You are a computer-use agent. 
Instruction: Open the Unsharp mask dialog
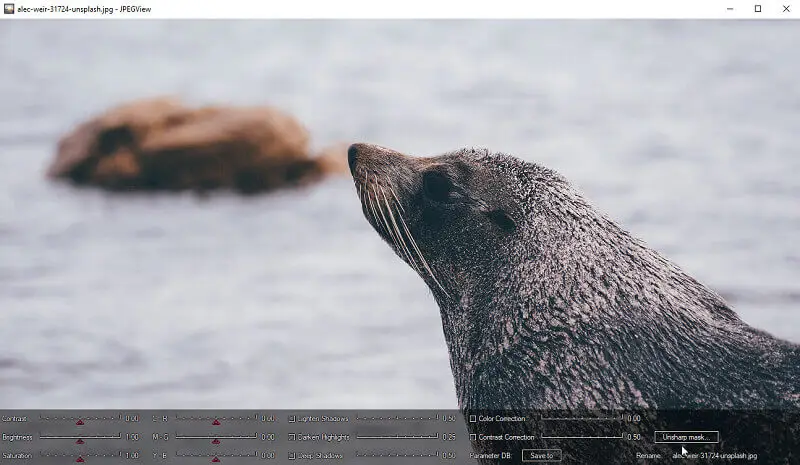(x=685, y=437)
